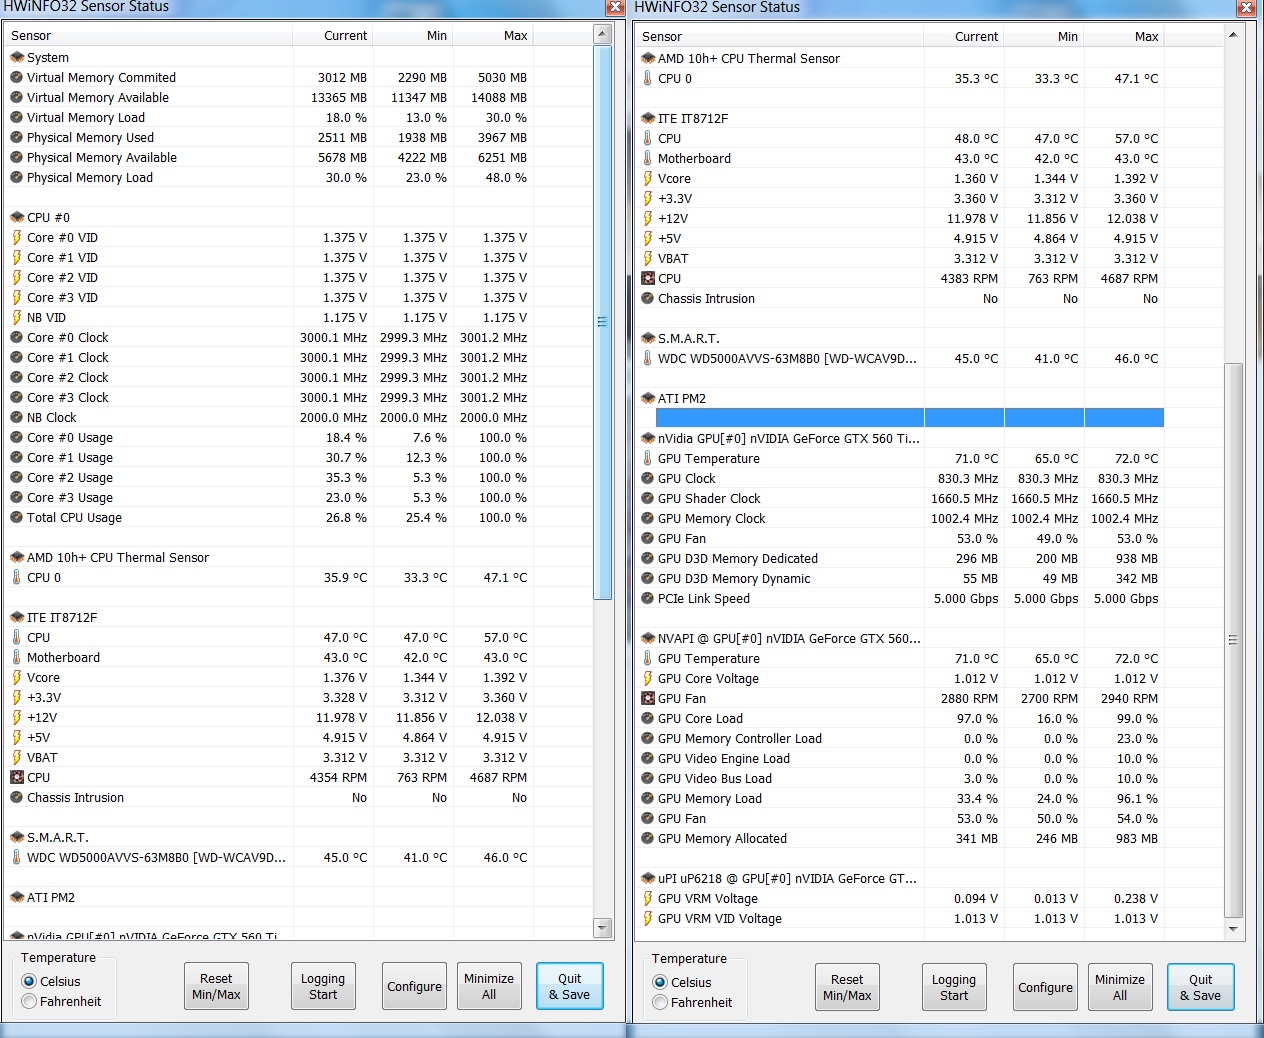Screen dimensions: 1264x1038
Task: Click Chassis Intrusion icon in right window
Action: (648, 299)
